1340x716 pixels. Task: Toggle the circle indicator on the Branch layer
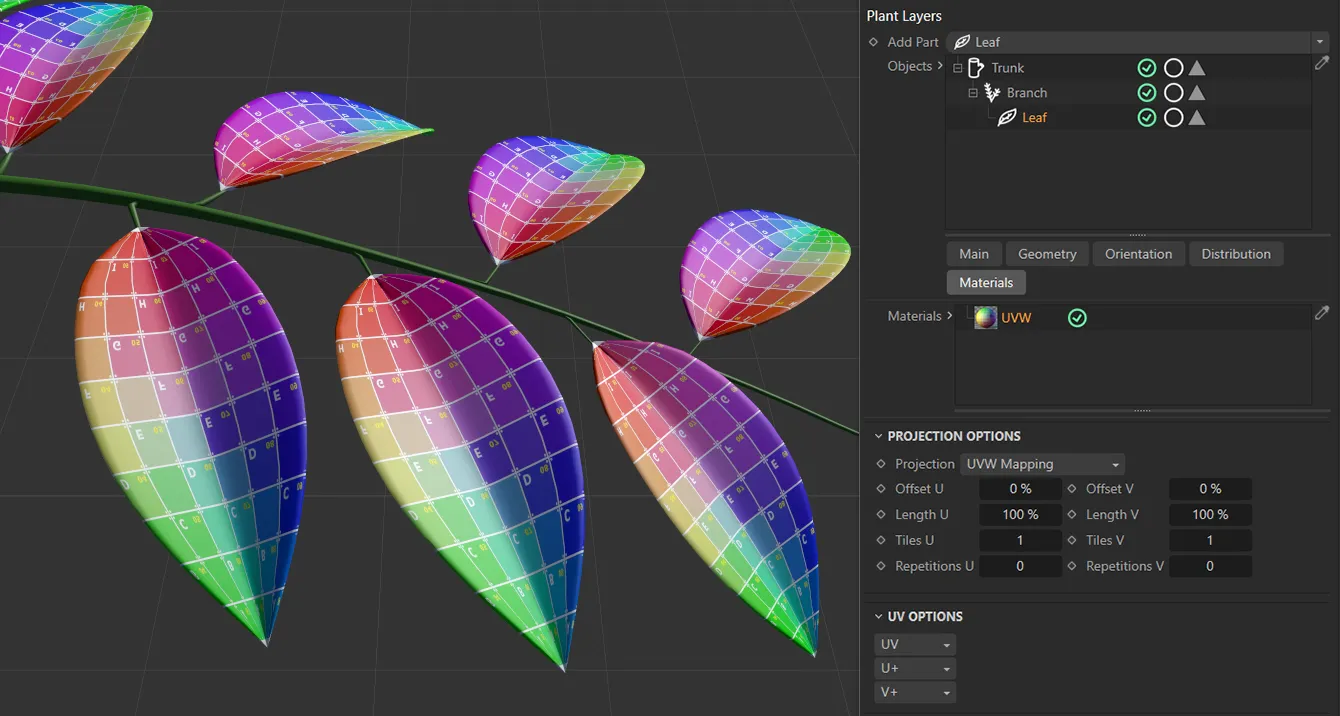1172,92
